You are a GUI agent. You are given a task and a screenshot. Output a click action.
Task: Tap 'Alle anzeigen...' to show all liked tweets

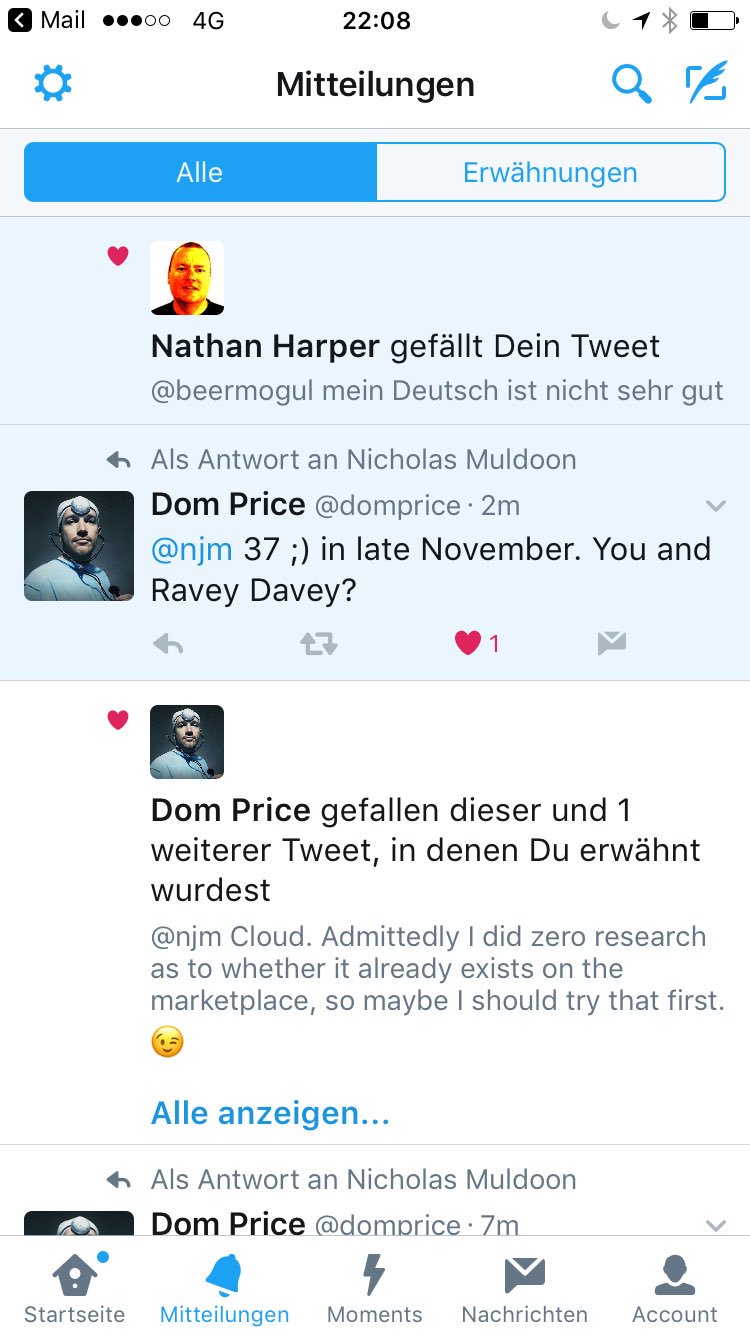click(268, 1112)
